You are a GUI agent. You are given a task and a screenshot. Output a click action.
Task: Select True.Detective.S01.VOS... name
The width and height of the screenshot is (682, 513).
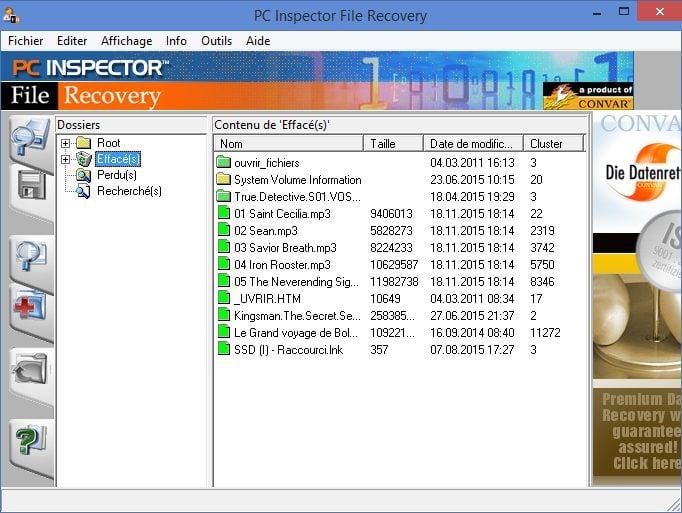[x=297, y=197]
